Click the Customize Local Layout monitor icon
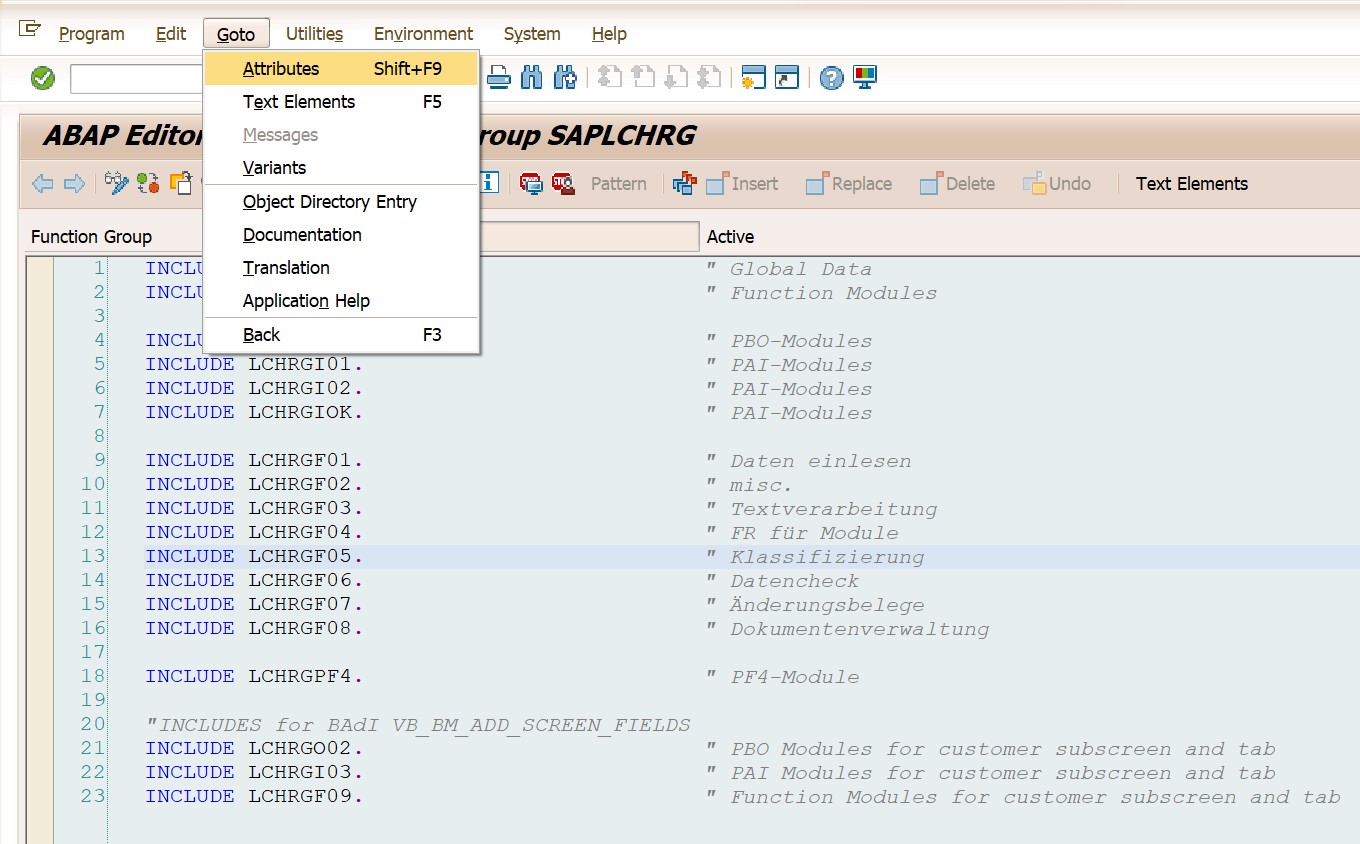The height and width of the screenshot is (844, 1360). (x=864, y=77)
